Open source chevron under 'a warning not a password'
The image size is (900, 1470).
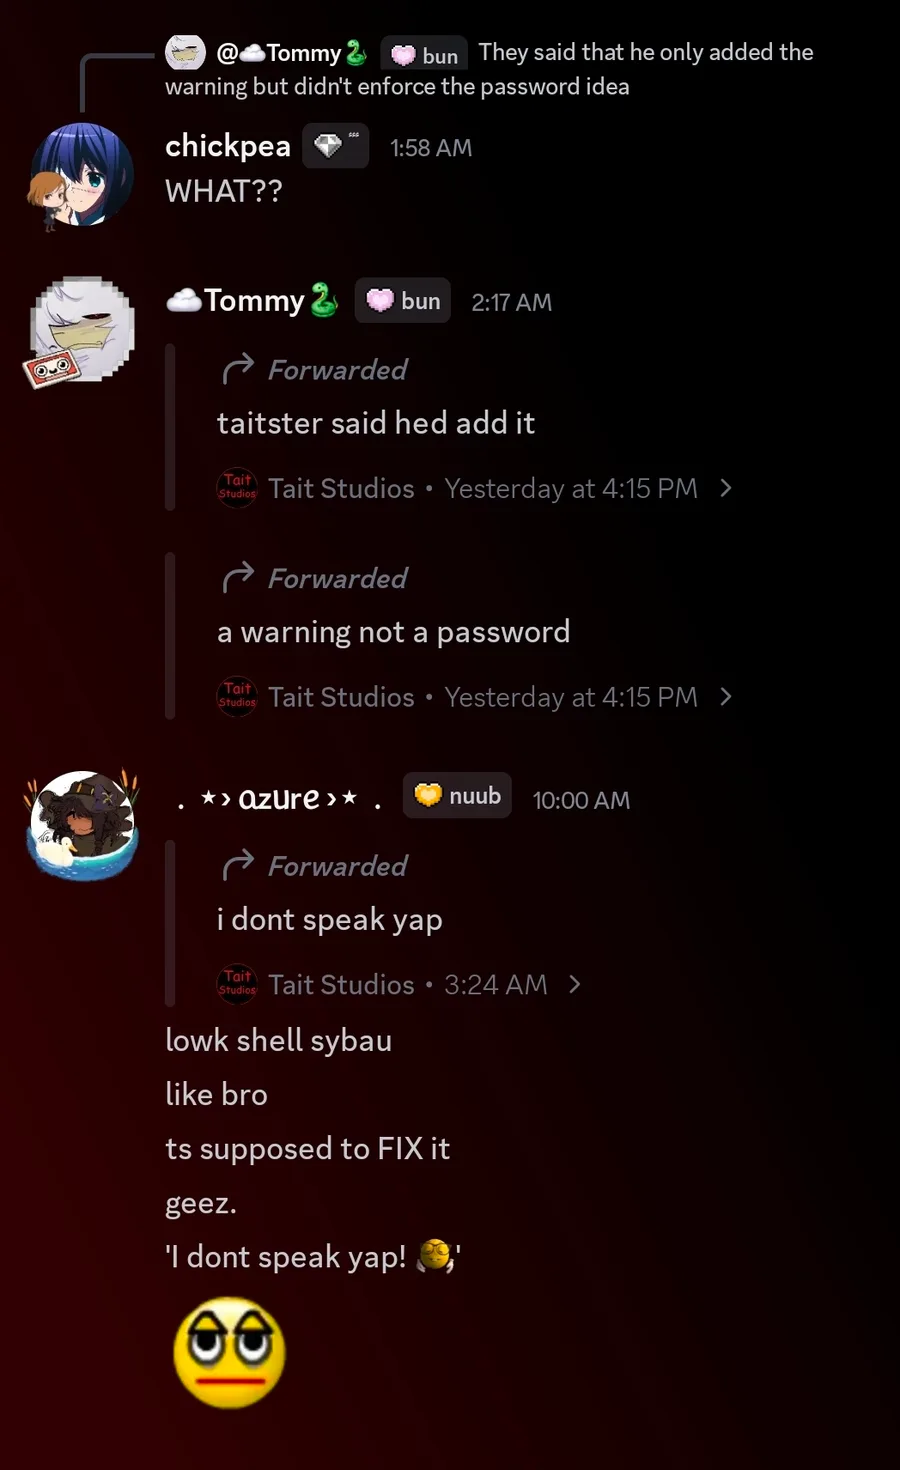(x=726, y=697)
